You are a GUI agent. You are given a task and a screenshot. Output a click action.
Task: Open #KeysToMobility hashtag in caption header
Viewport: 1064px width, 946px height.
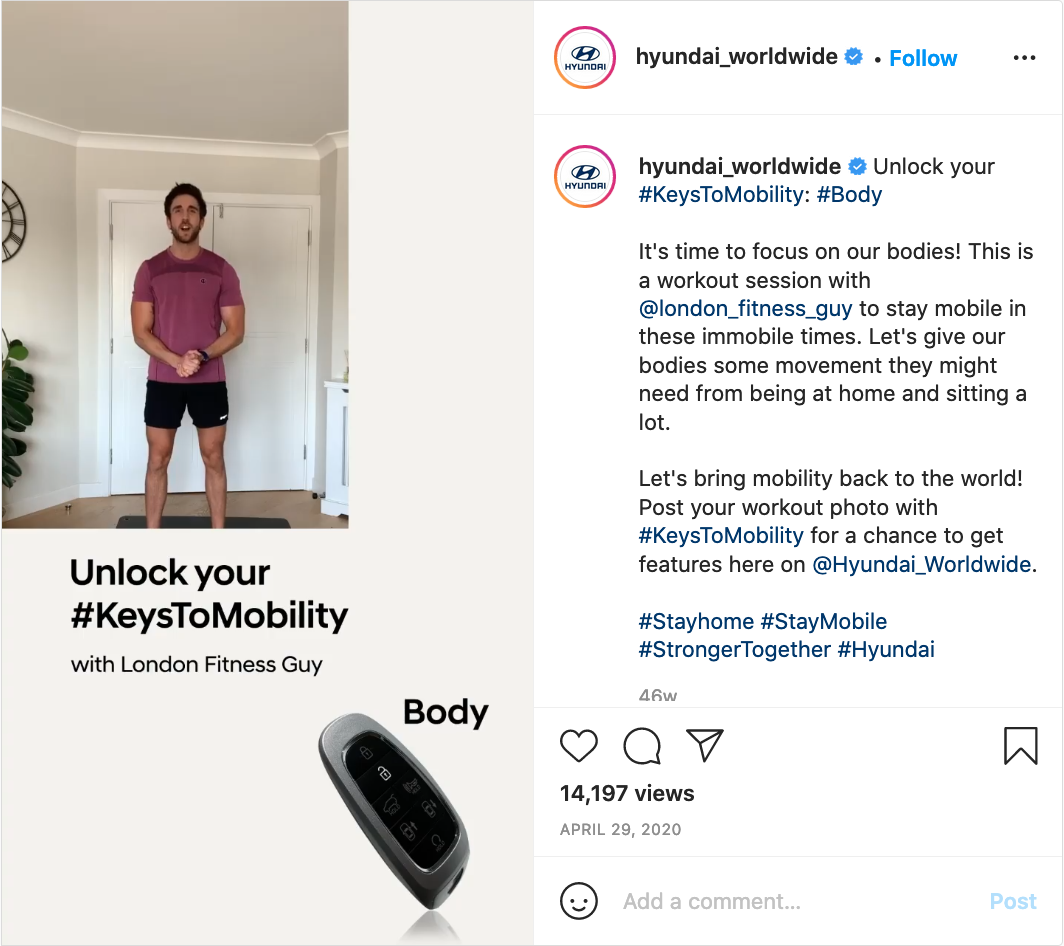coord(721,195)
